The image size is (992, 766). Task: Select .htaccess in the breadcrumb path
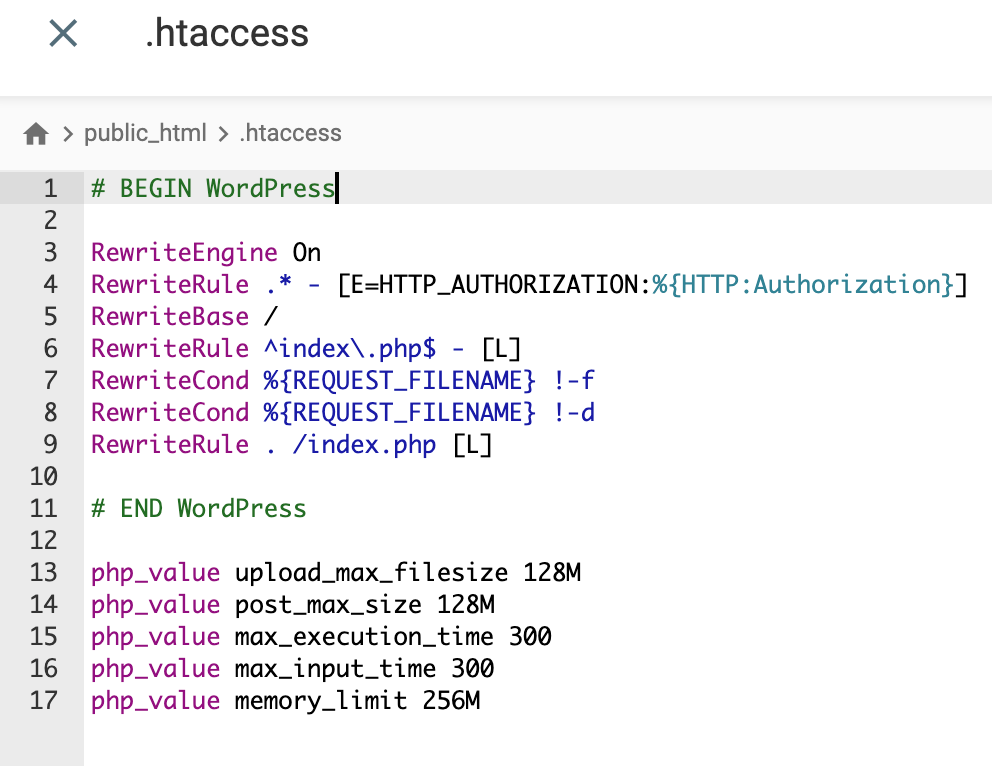tap(290, 132)
